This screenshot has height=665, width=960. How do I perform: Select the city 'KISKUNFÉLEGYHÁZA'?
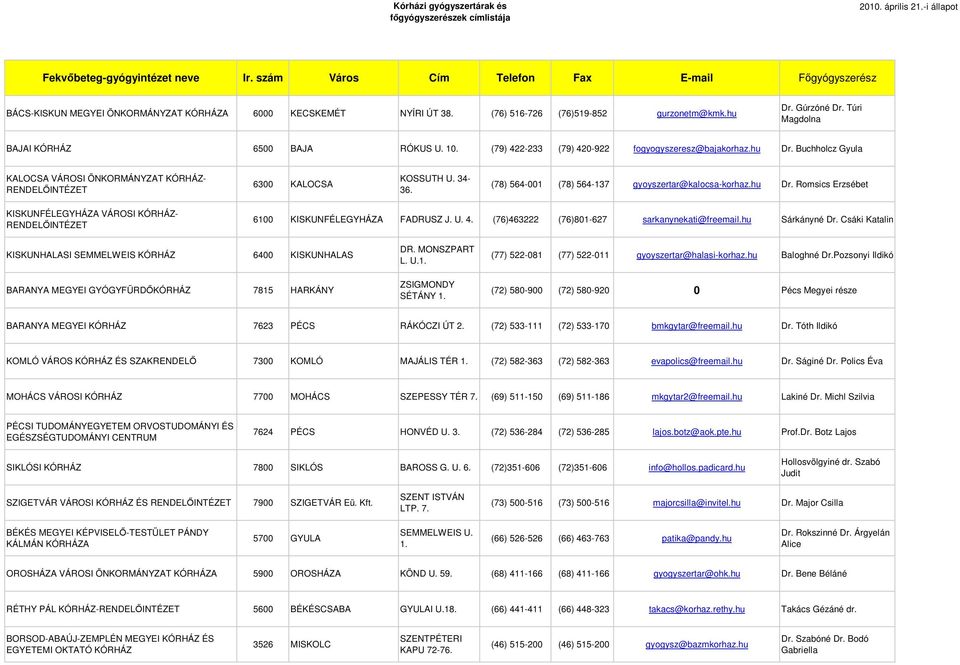336,220
